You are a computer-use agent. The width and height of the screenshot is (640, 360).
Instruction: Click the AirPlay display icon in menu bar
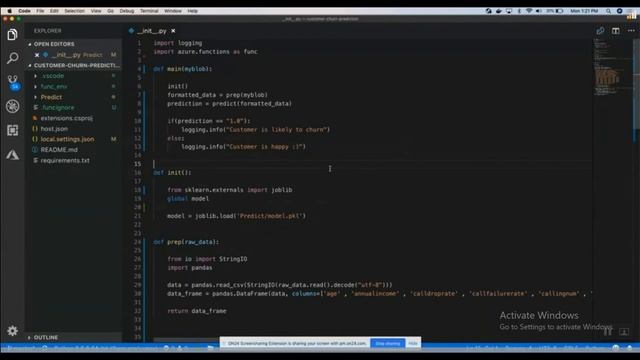pyautogui.click(x=509, y=11)
